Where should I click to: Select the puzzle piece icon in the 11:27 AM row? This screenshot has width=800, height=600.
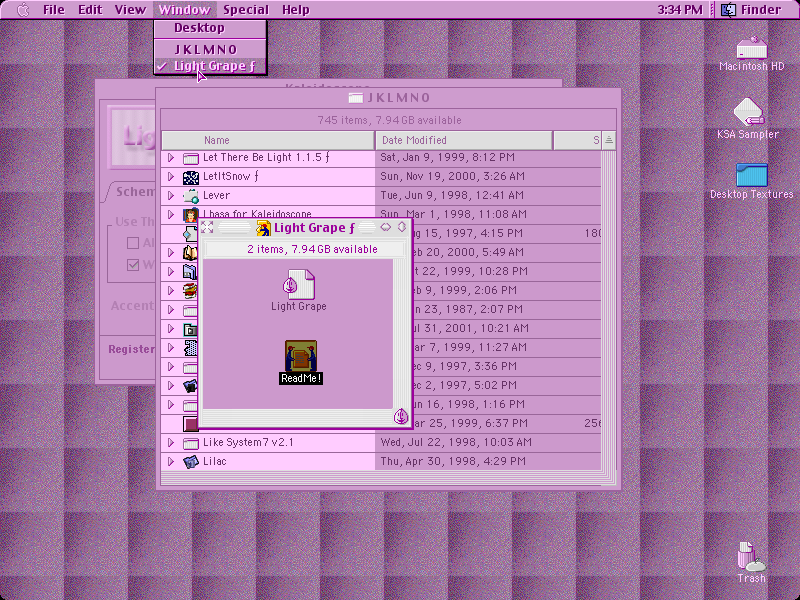point(190,348)
